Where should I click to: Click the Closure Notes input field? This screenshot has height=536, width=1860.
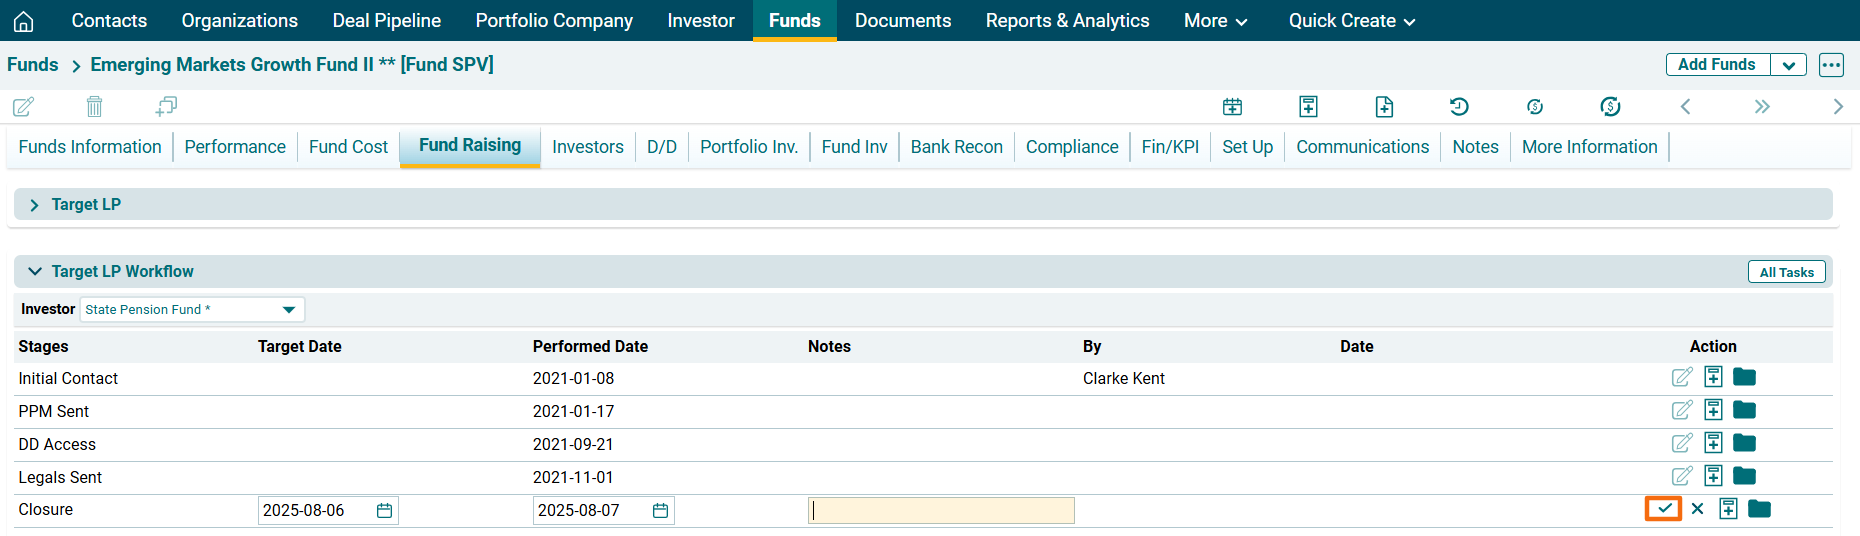[940, 511]
